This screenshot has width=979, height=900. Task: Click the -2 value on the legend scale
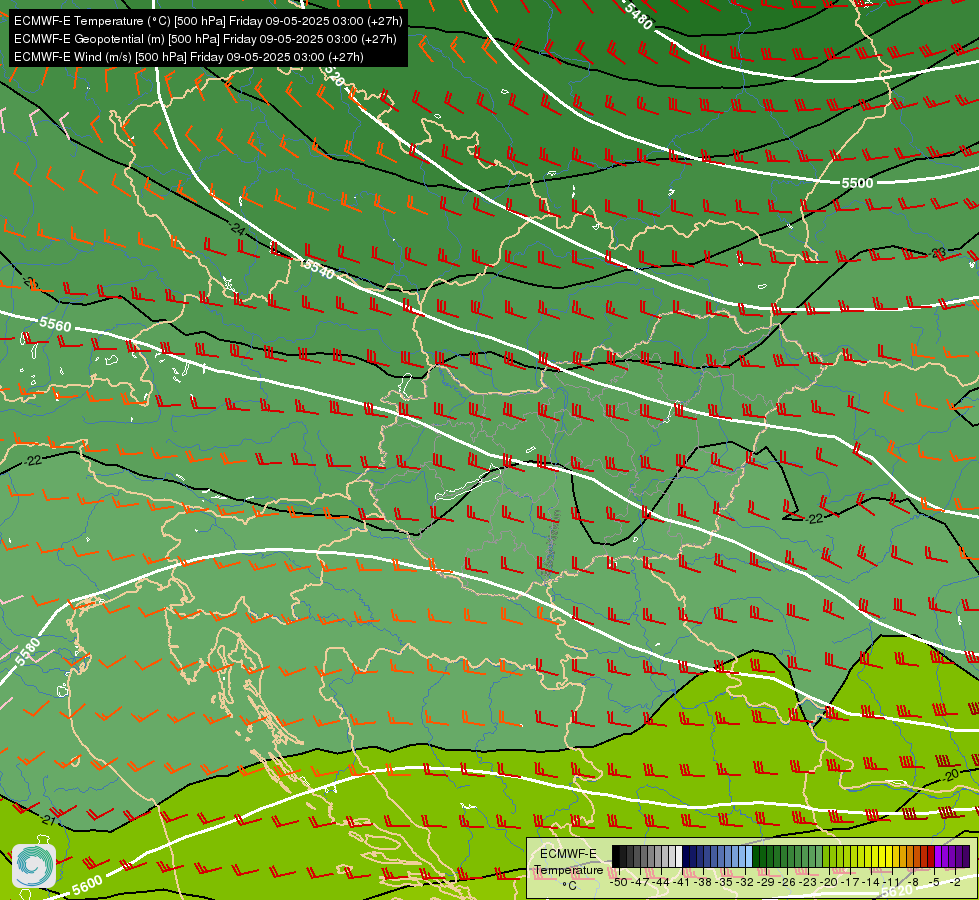955,883
